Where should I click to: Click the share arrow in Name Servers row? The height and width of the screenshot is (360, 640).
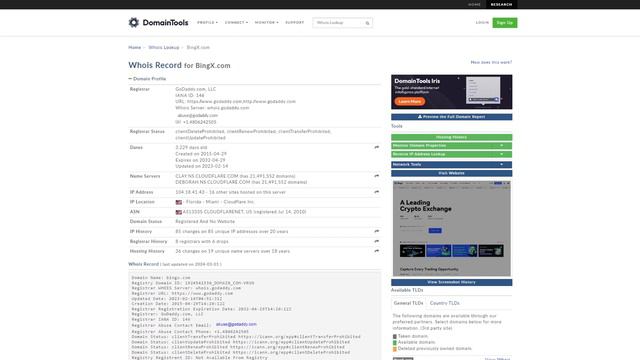point(377,176)
